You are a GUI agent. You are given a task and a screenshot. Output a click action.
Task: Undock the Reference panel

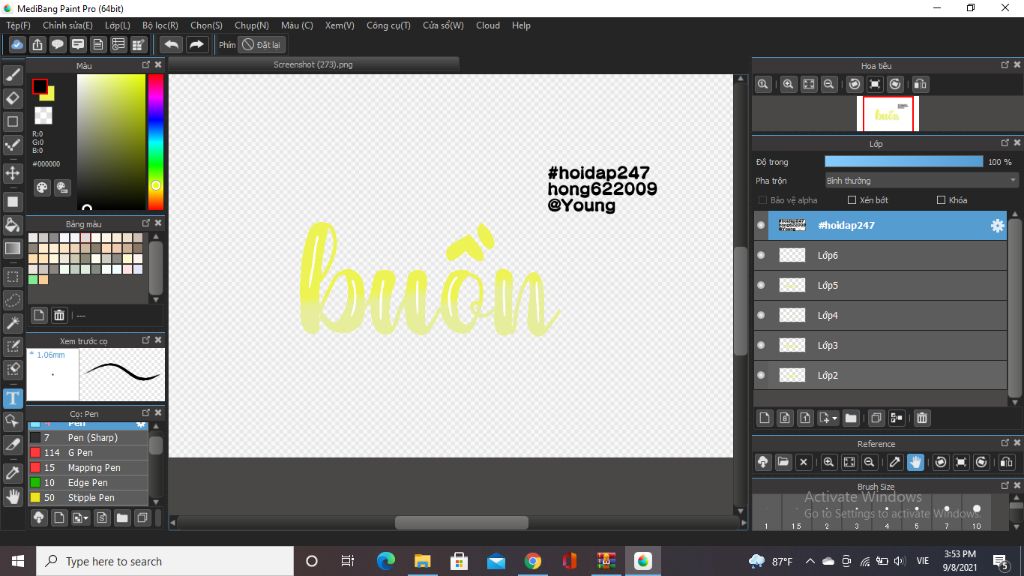[x=1005, y=443]
